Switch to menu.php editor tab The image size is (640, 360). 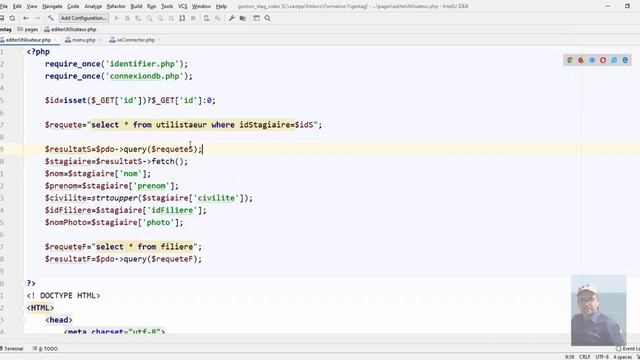pyautogui.click(x=83, y=40)
